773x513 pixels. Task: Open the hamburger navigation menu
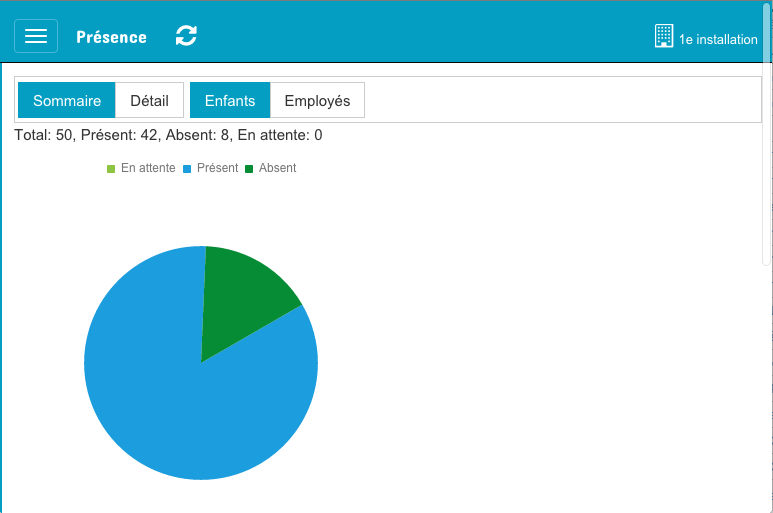point(36,36)
